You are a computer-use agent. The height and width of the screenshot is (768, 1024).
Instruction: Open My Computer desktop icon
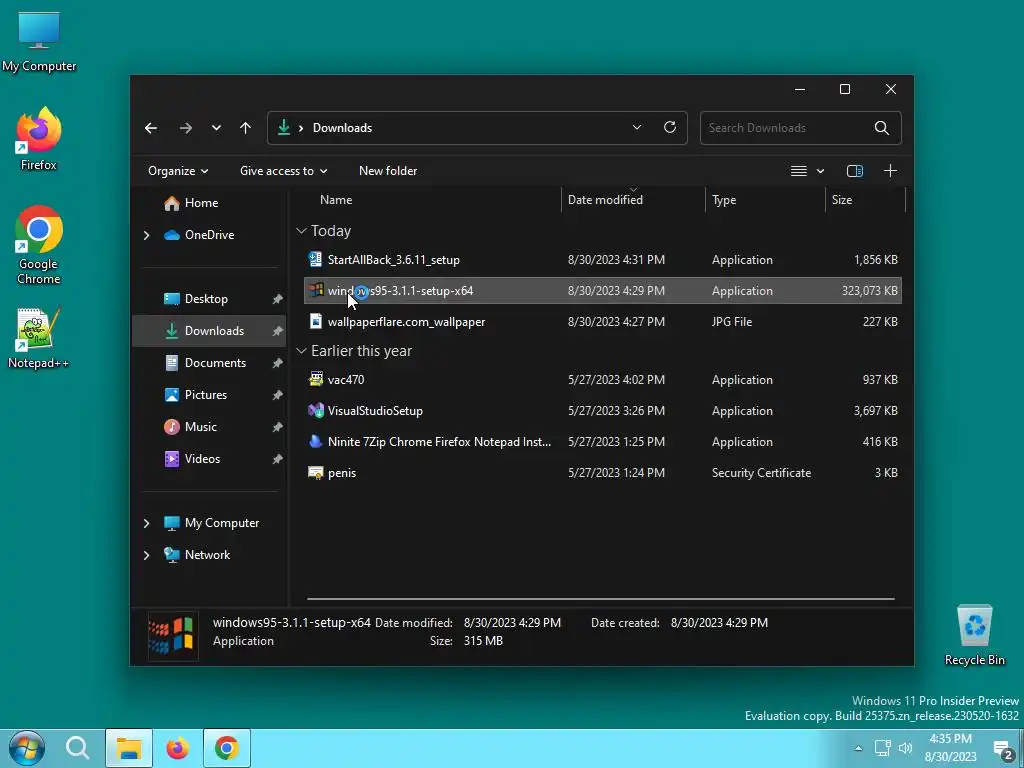39,42
